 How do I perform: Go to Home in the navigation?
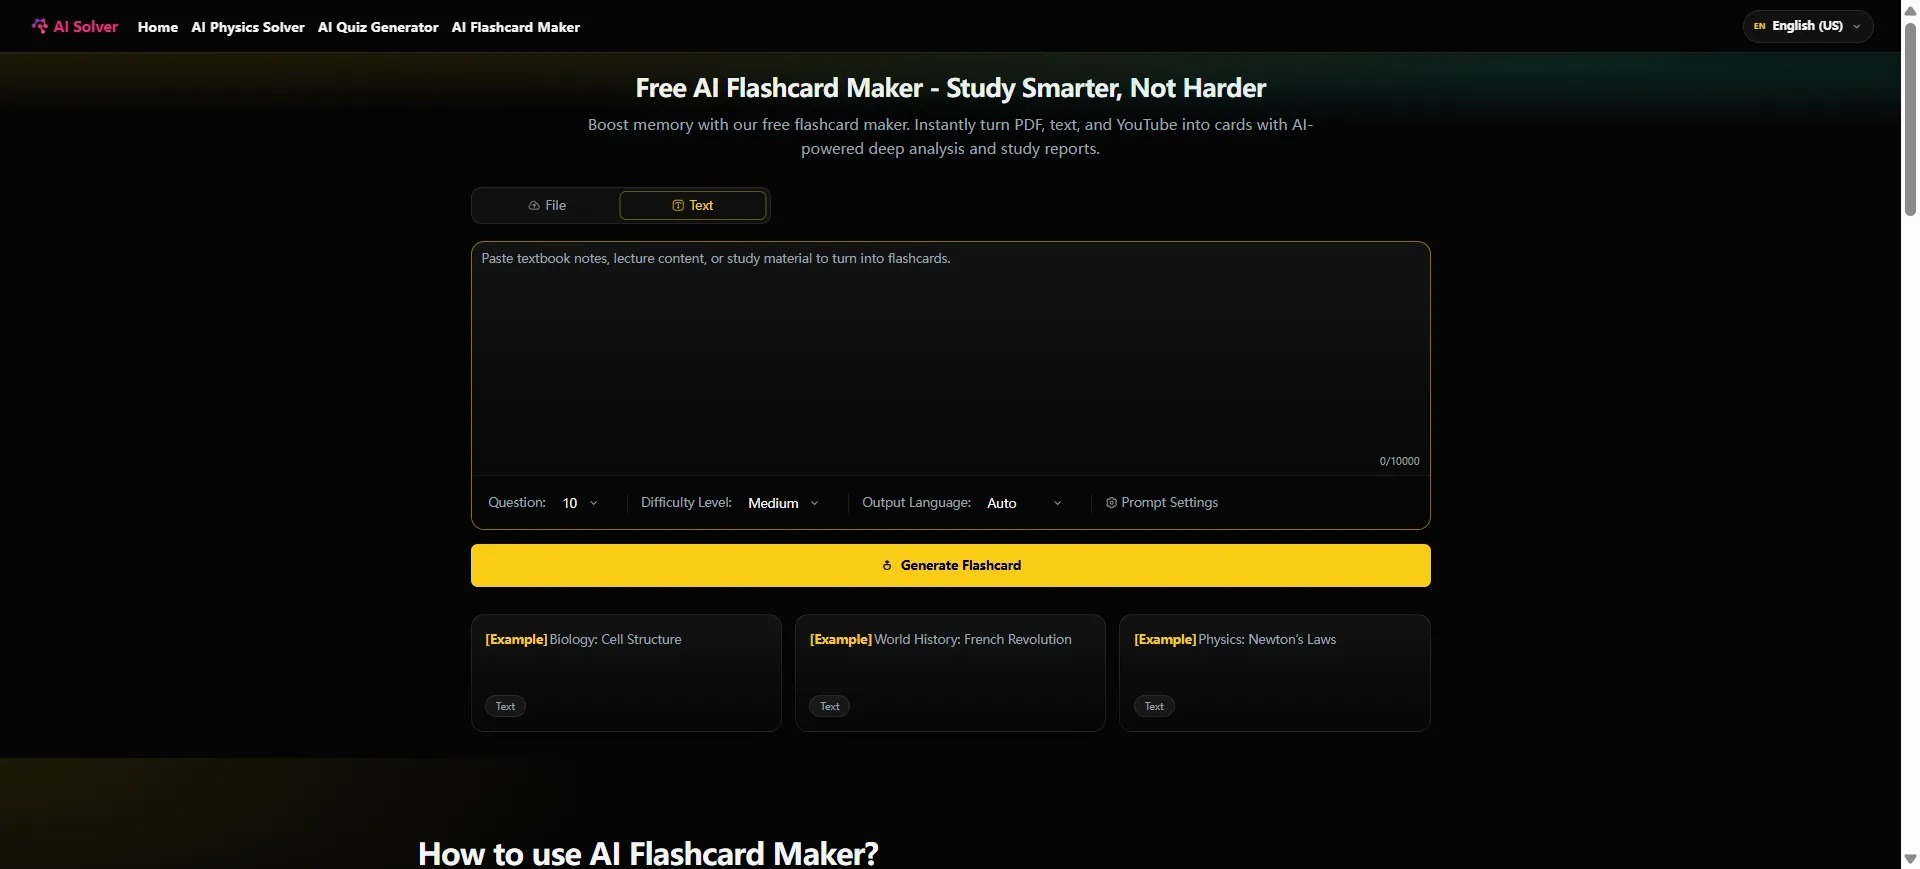point(158,27)
